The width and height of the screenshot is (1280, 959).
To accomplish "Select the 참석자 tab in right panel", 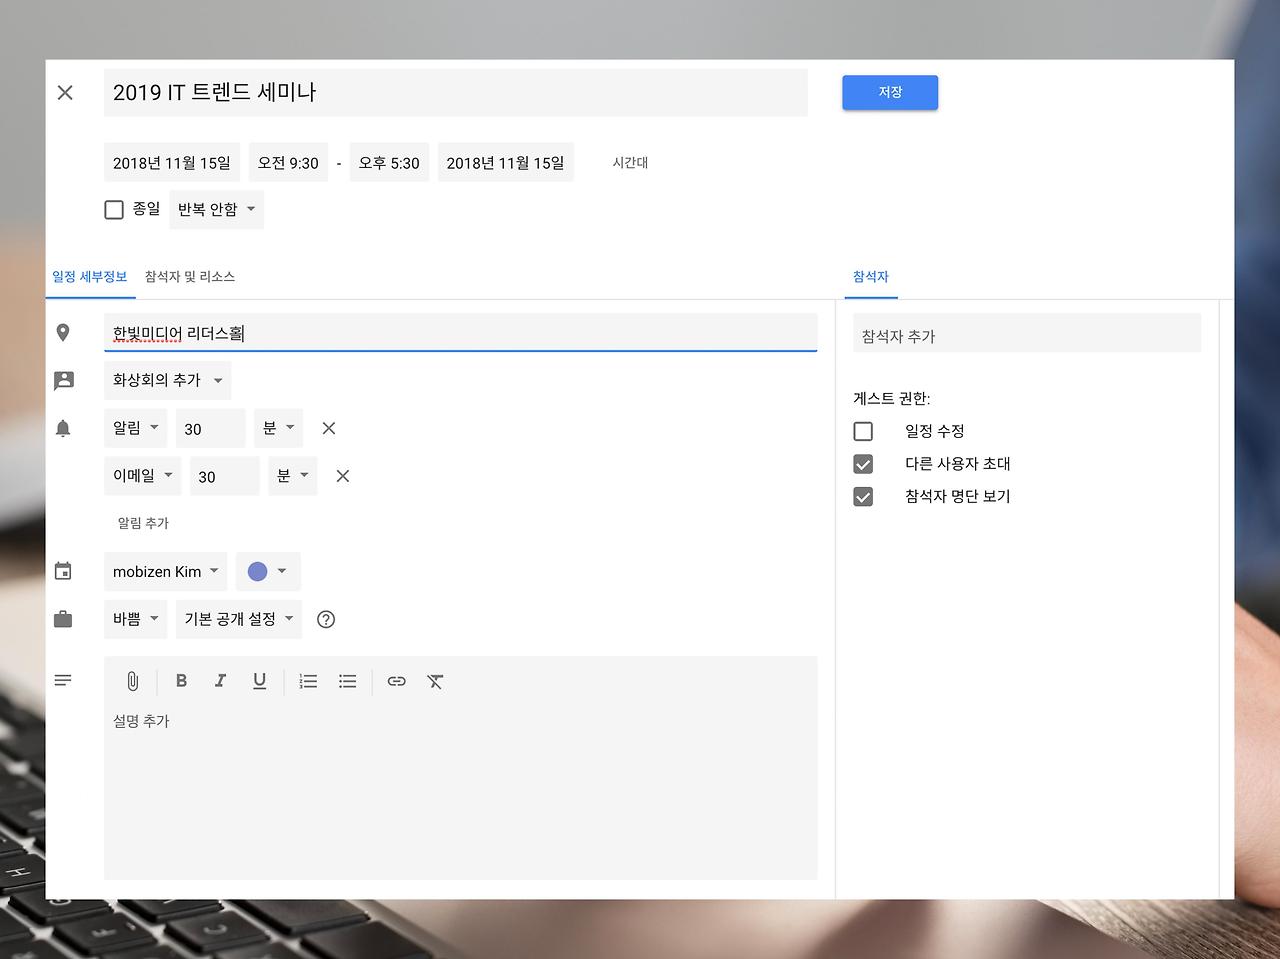I will pos(871,277).
